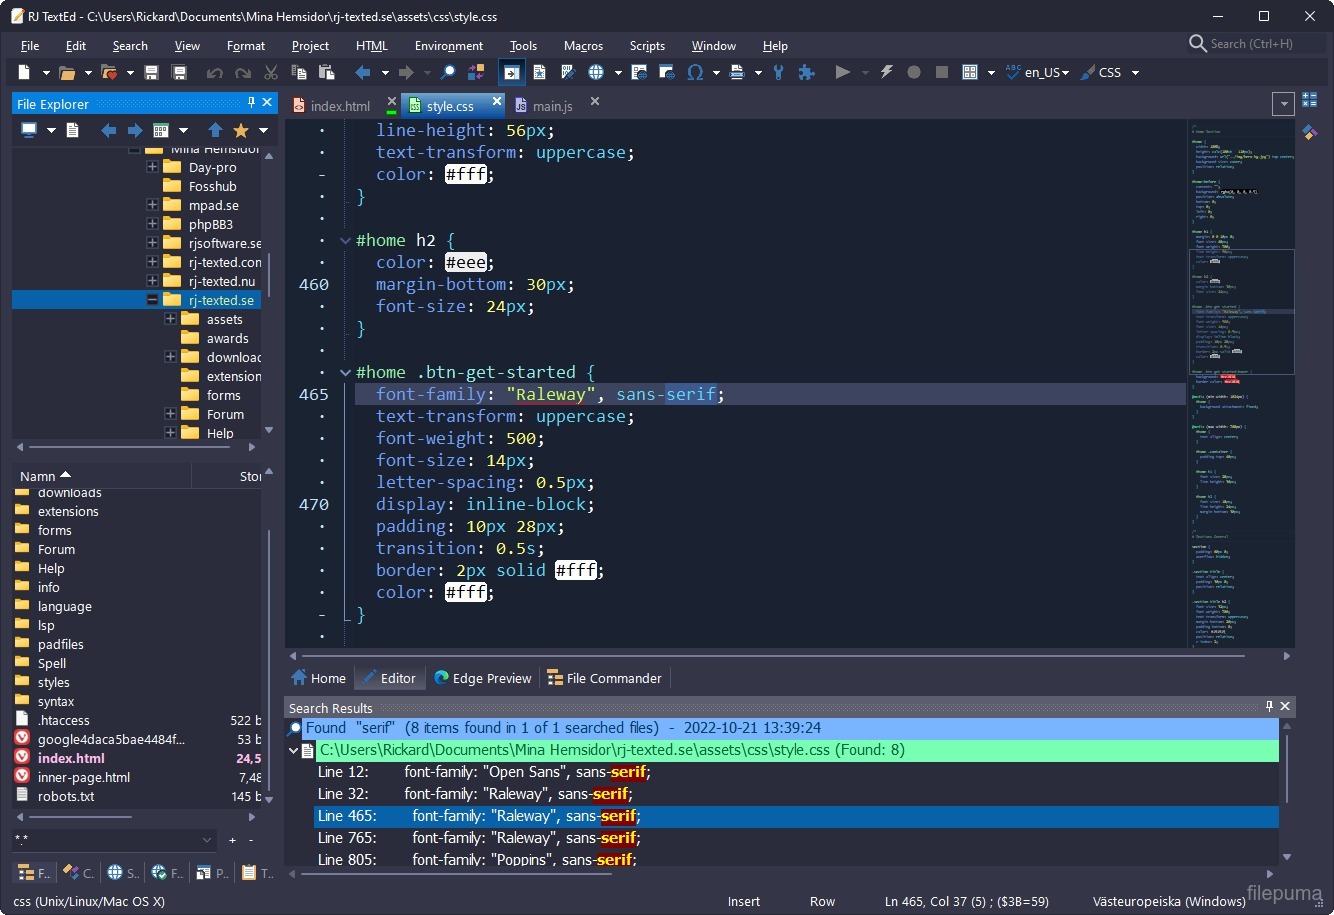Insert special character with Omega icon
1334x915 pixels.
click(x=695, y=73)
